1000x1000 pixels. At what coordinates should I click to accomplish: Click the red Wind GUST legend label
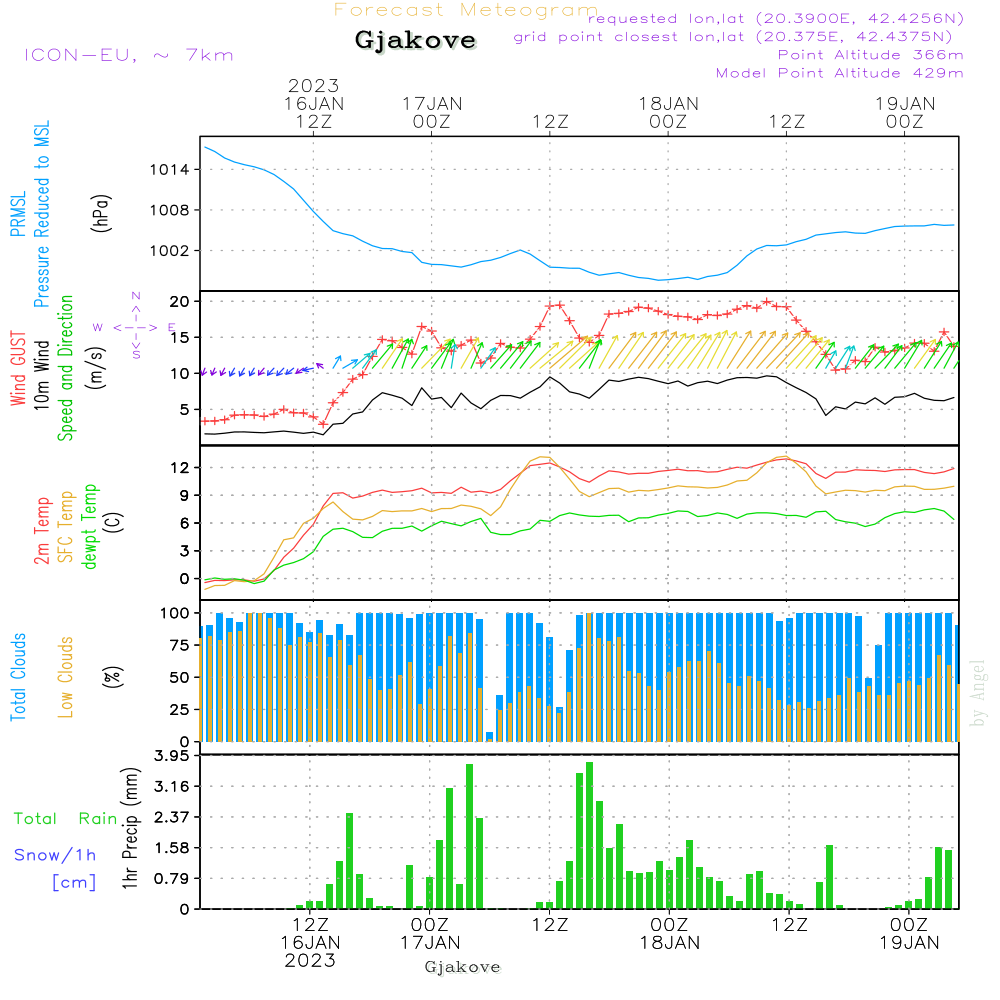tap(18, 368)
